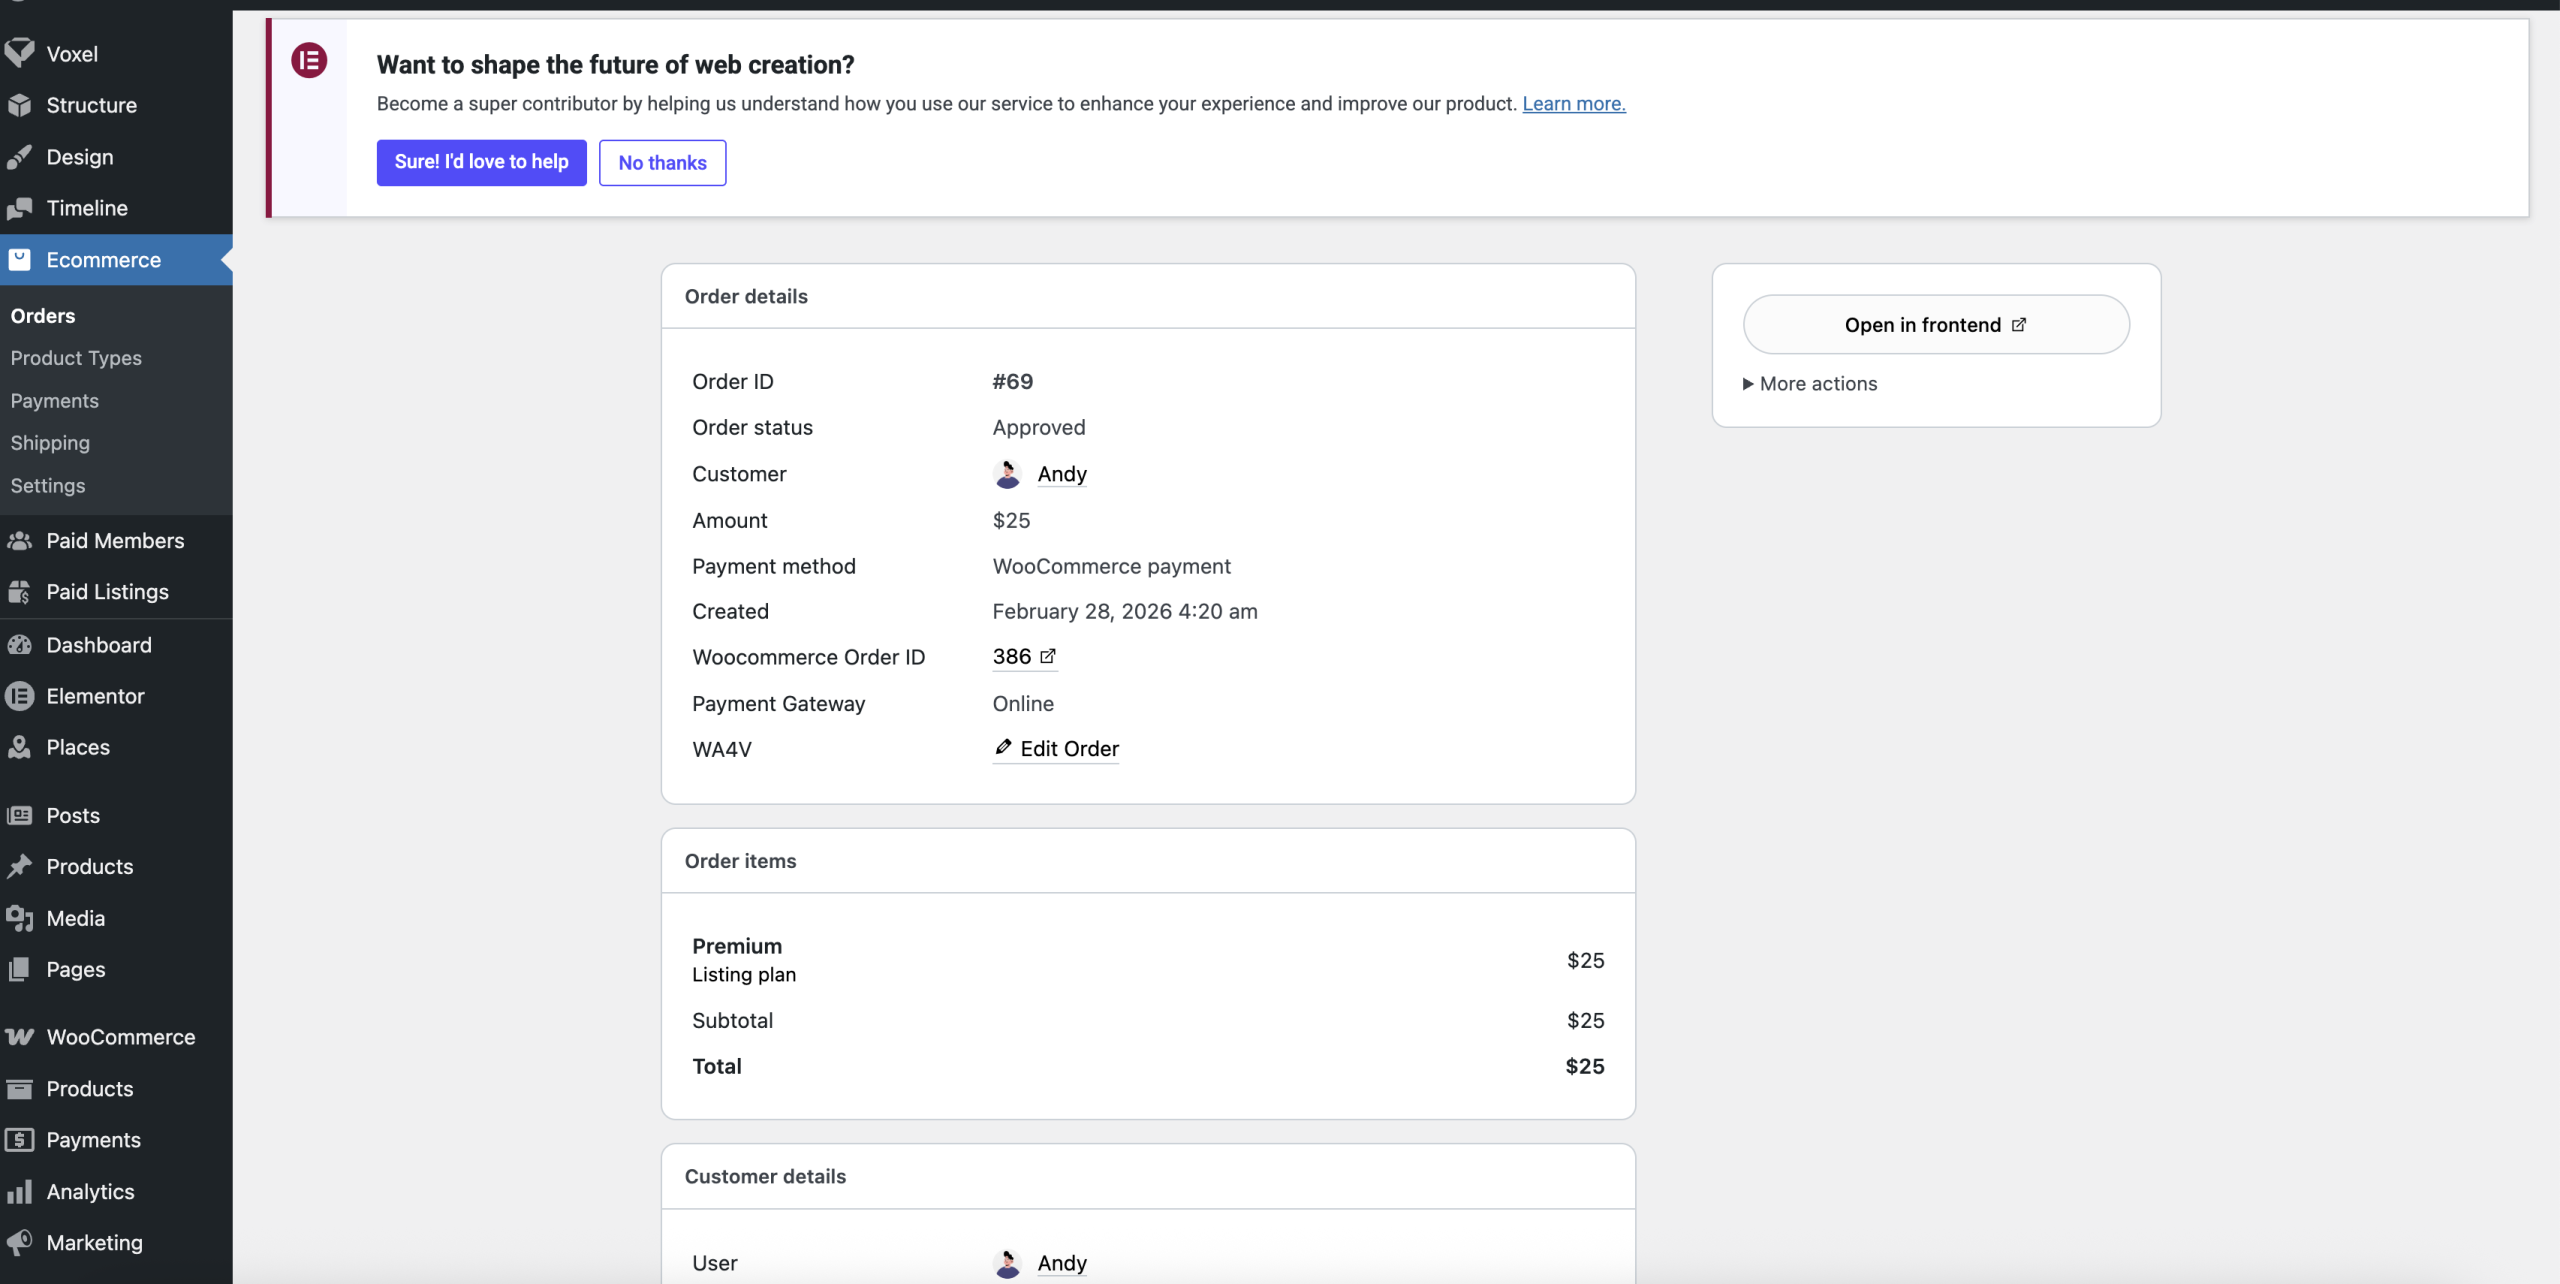2560x1284 pixels.
Task: Click the Edit Order pencil link
Action: click(1056, 749)
